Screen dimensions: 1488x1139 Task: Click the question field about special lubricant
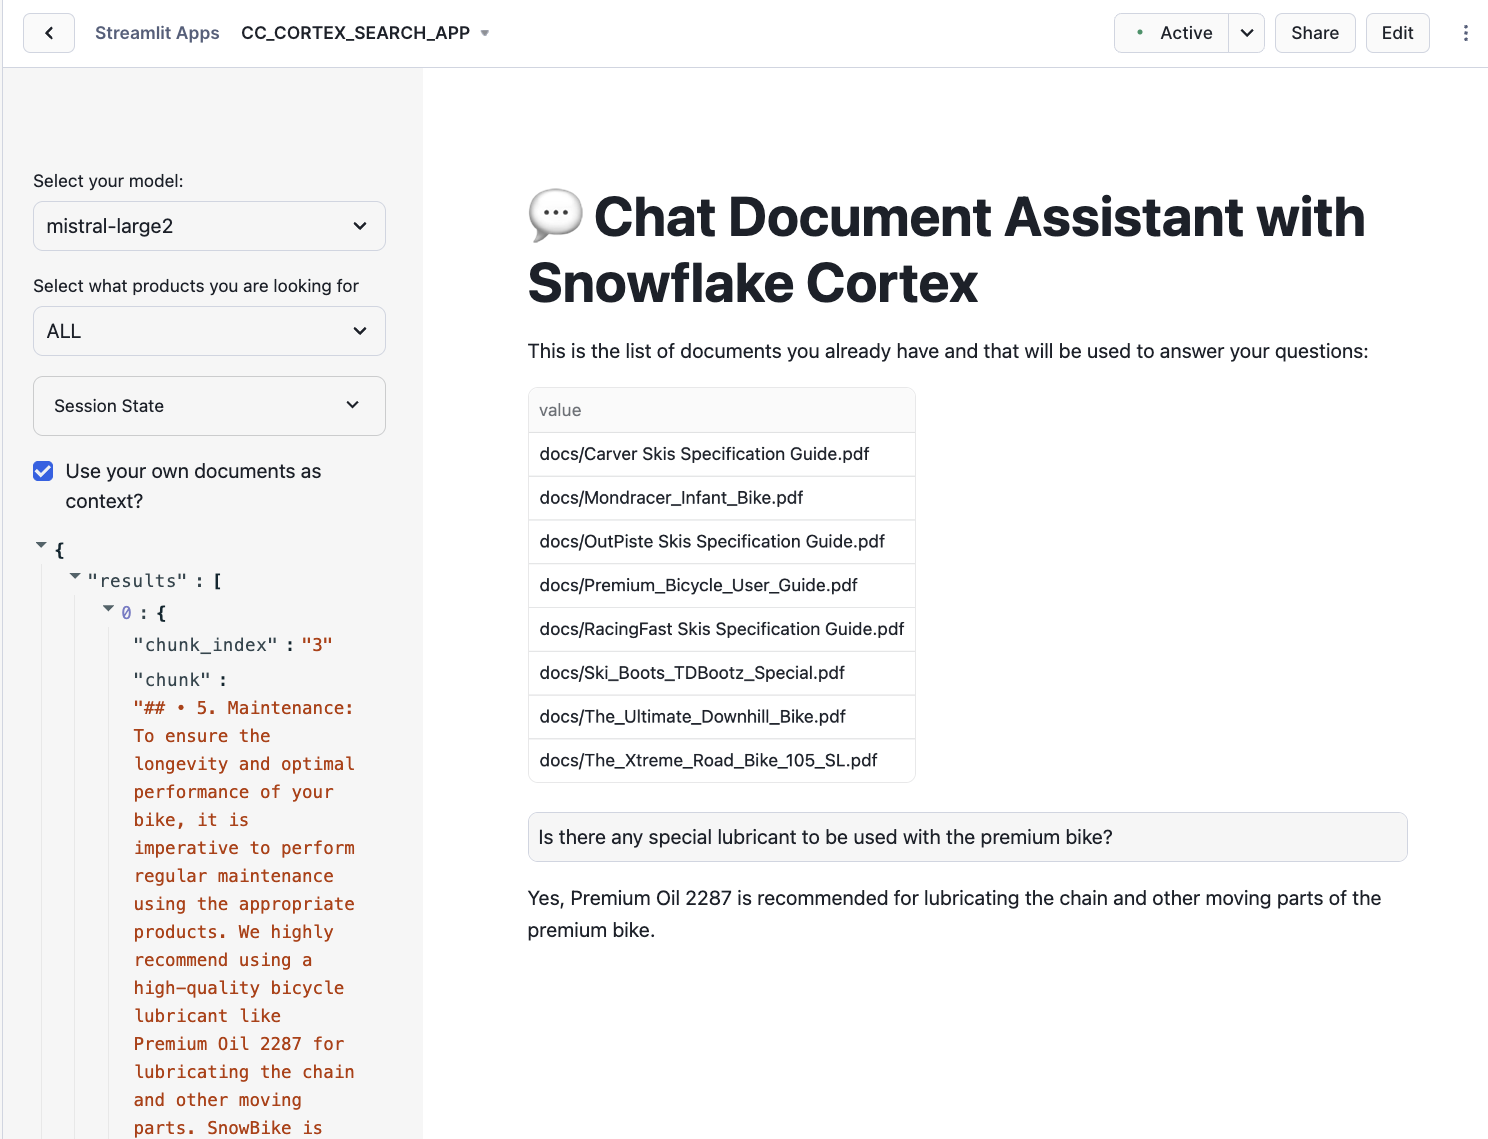(967, 837)
